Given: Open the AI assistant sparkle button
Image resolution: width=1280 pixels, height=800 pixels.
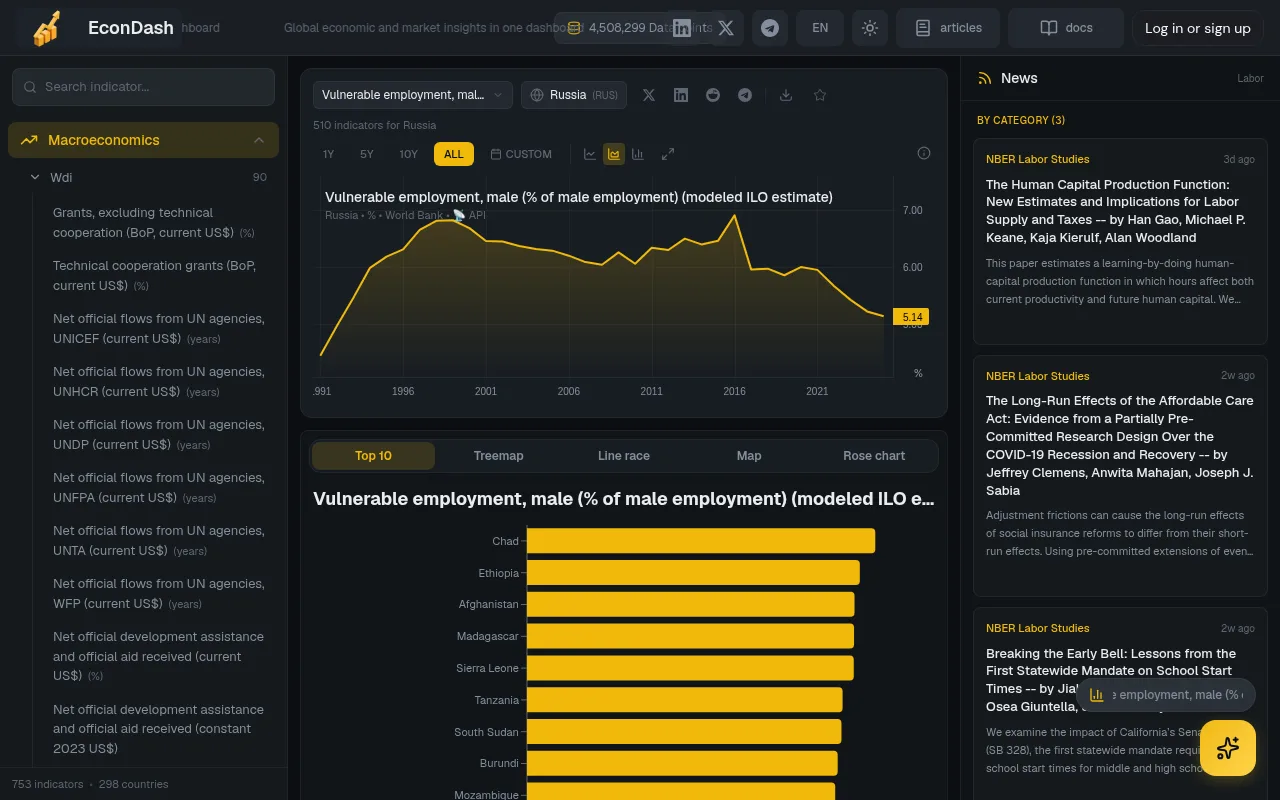Looking at the screenshot, I should 1228,748.
